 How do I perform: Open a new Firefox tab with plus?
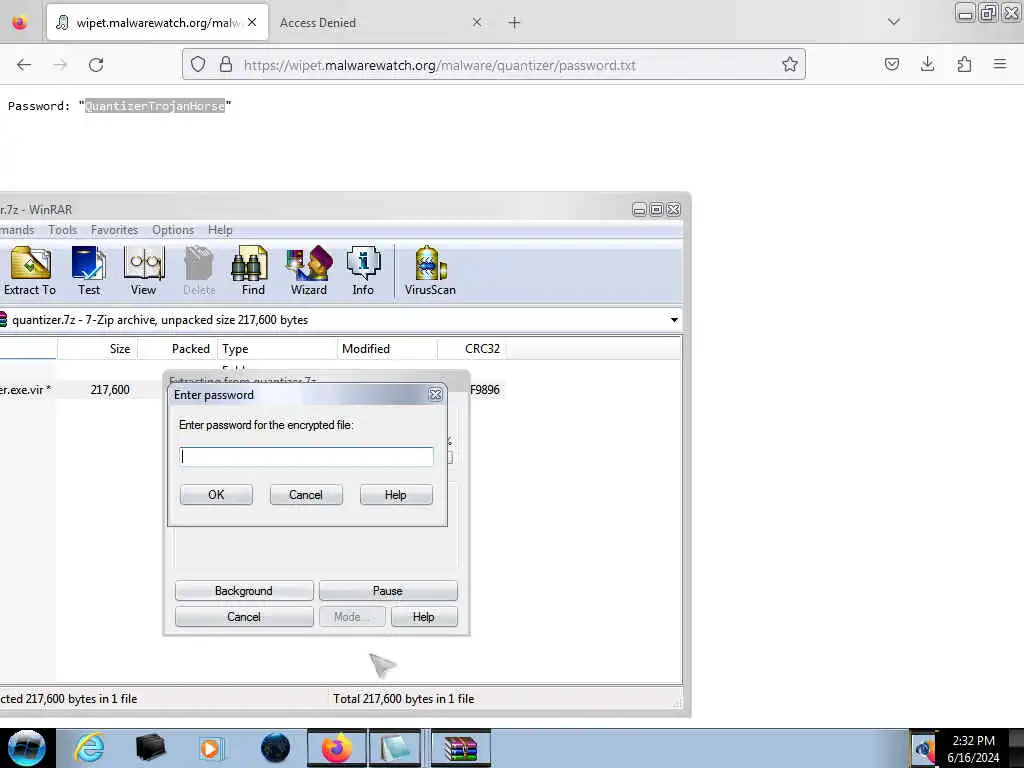514,23
